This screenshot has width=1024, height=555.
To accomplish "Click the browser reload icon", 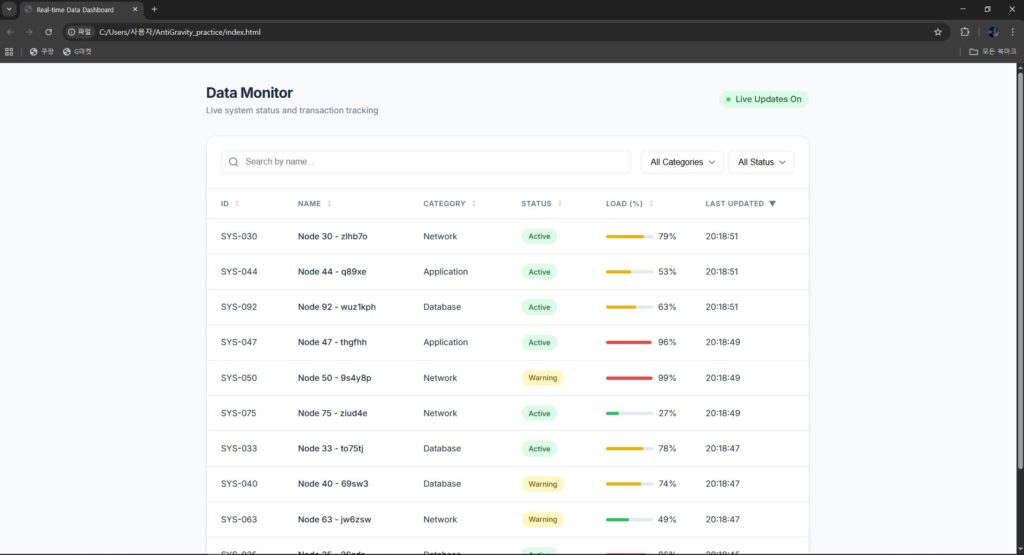I will click(x=48, y=32).
